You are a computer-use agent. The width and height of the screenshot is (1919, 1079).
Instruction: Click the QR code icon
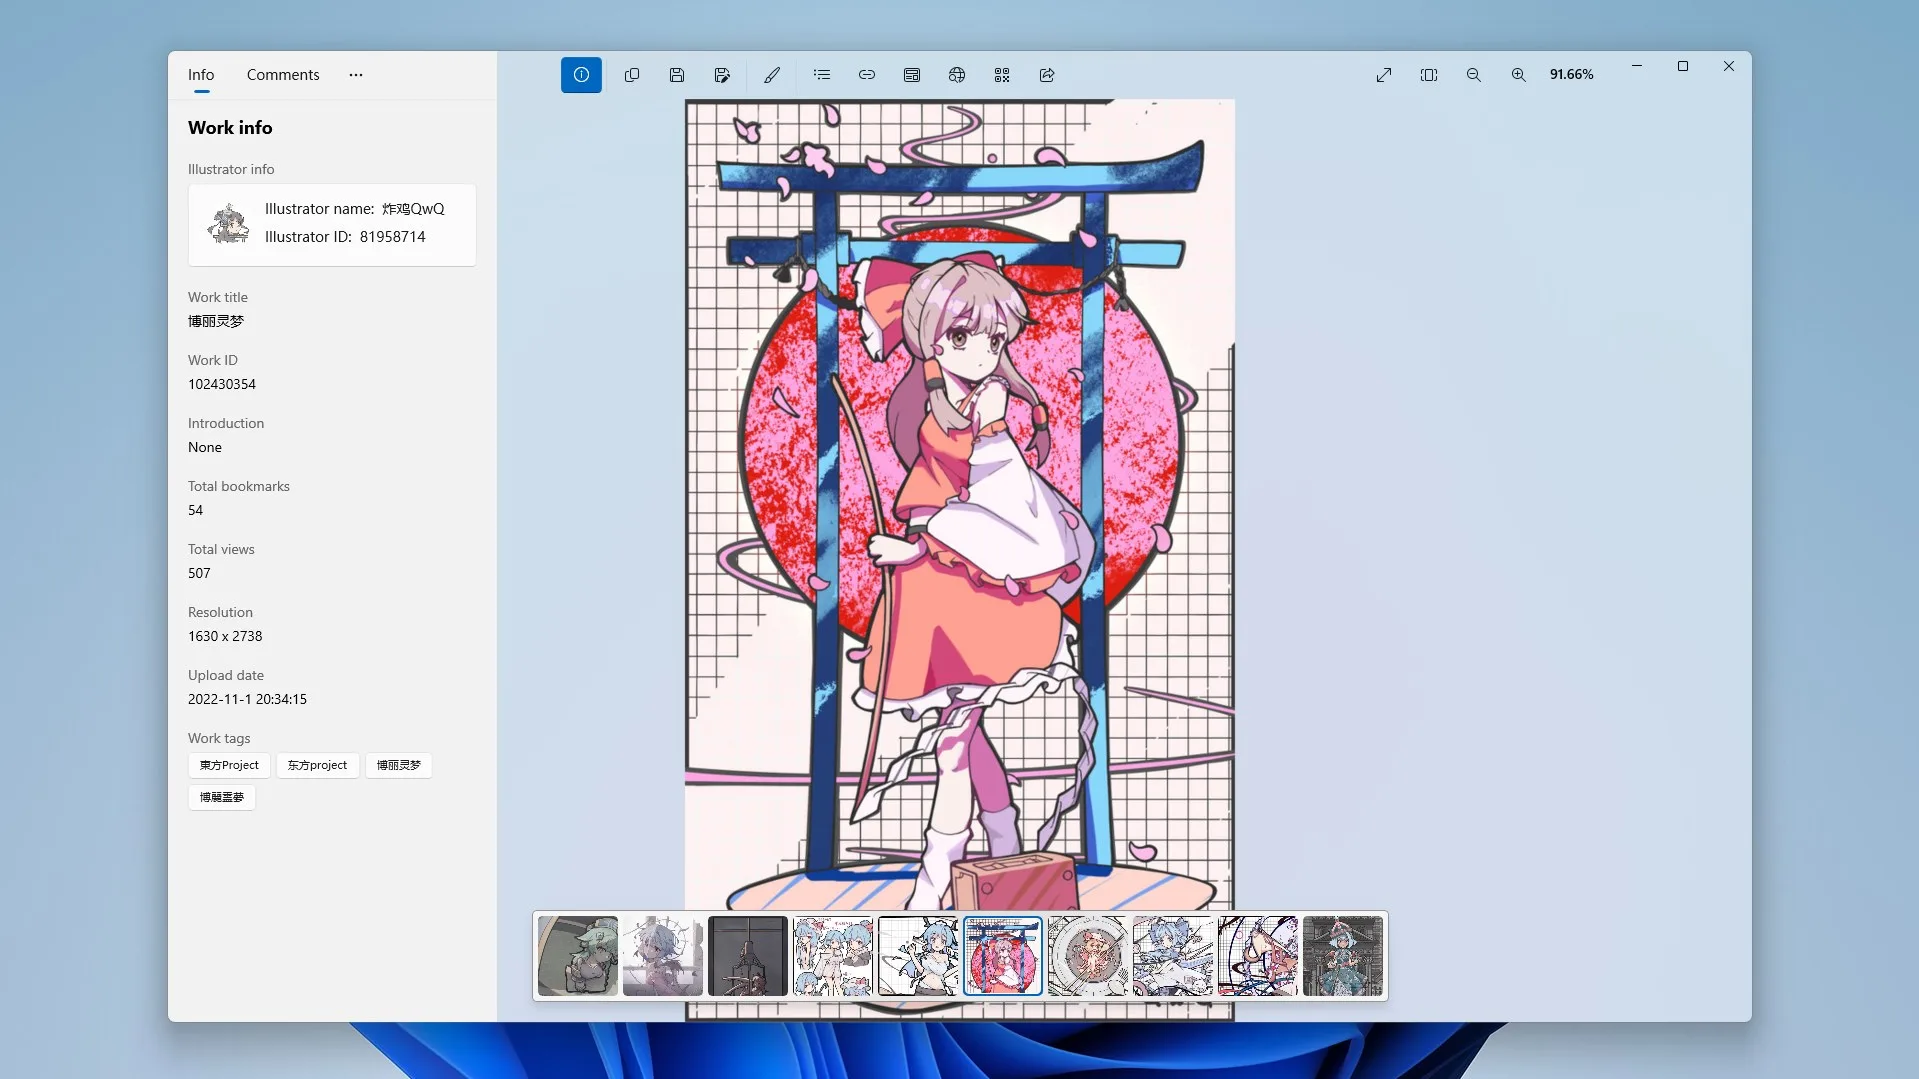pos(1002,75)
